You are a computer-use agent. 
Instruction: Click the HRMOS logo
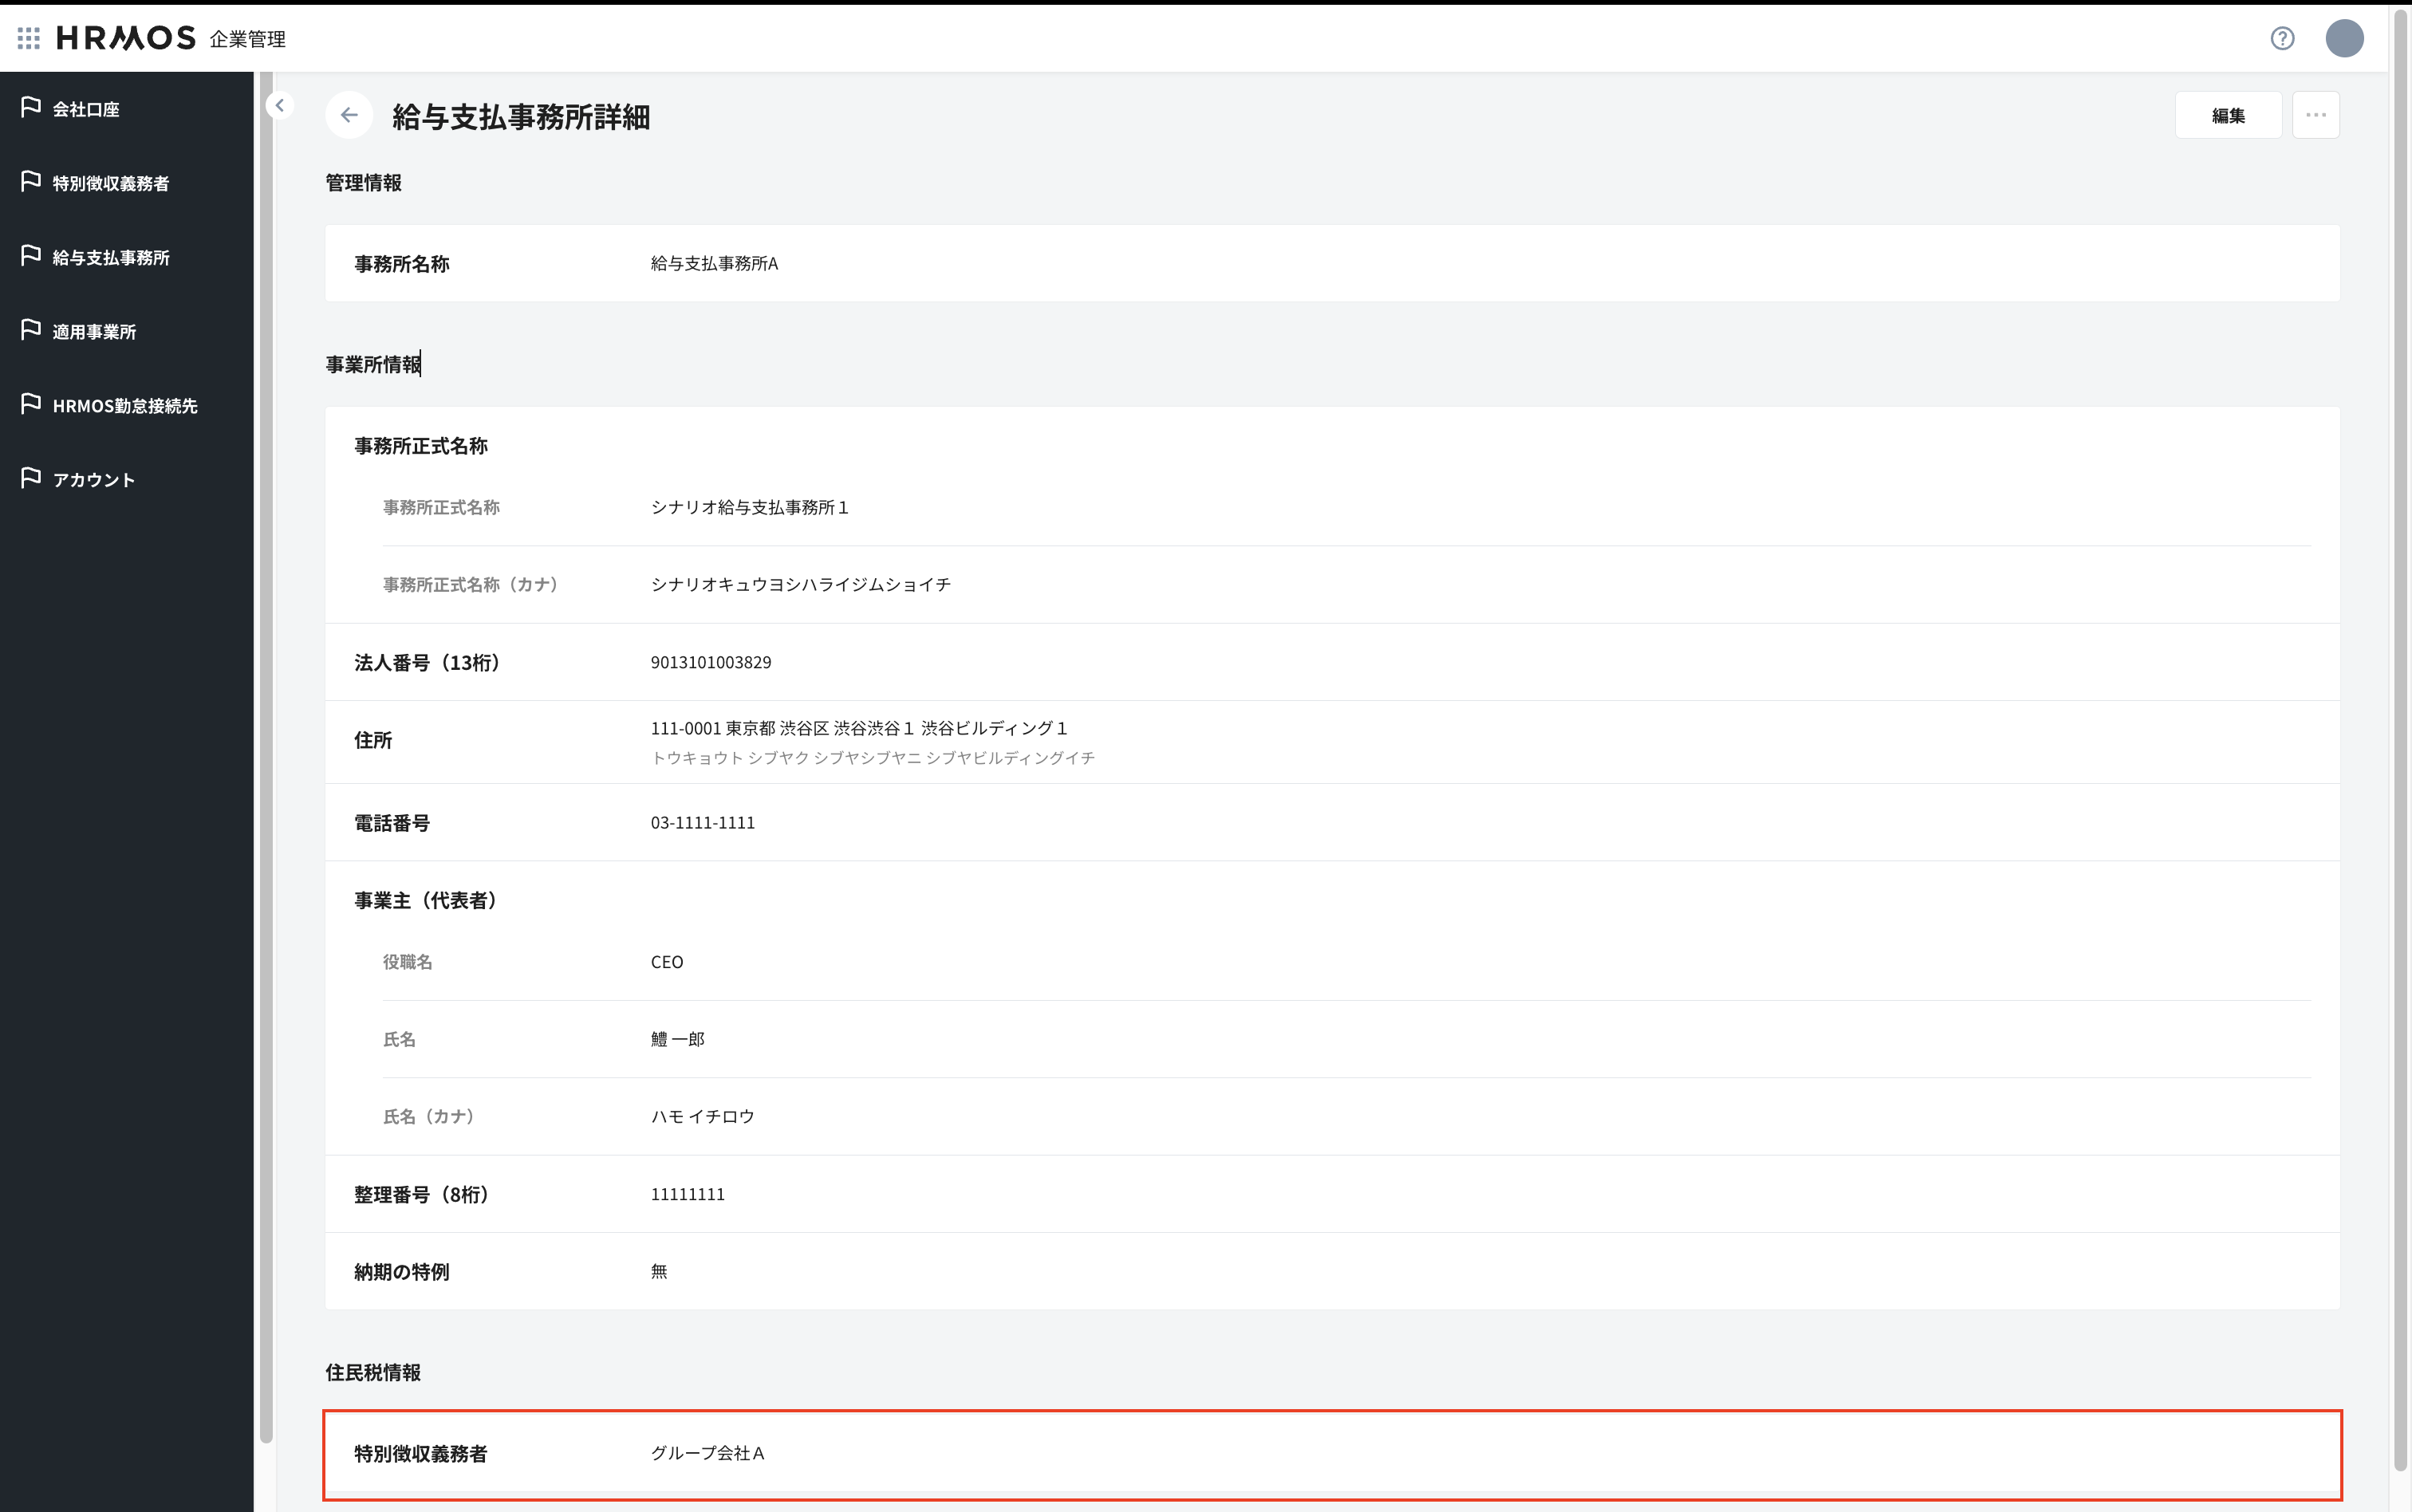tap(126, 38)
